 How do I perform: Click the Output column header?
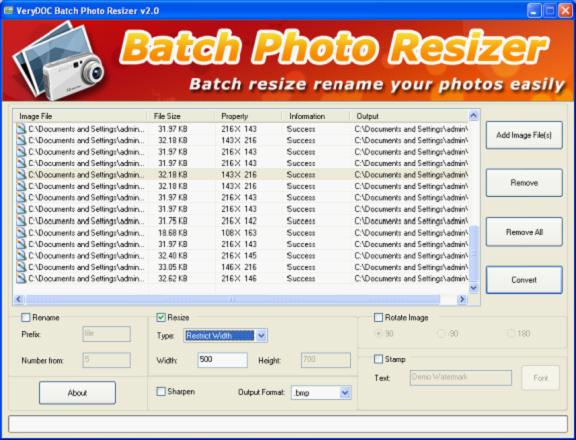409,116
